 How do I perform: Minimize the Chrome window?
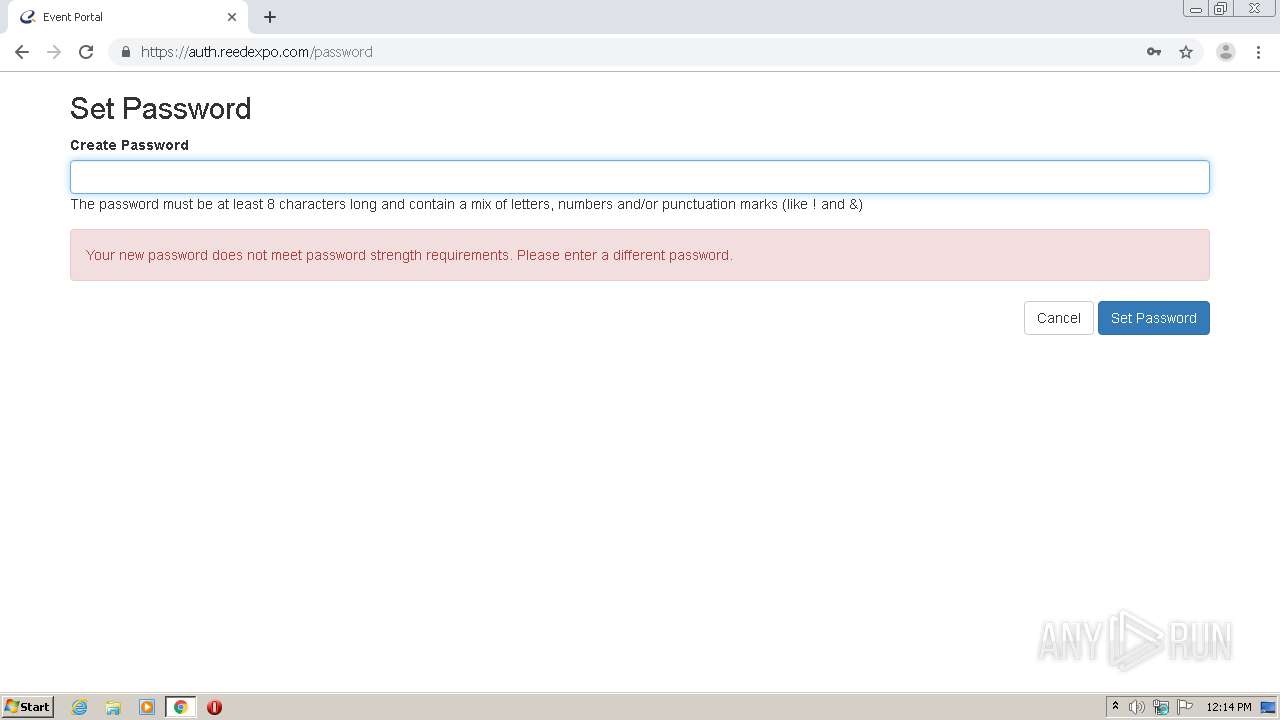coord(1196,9)
